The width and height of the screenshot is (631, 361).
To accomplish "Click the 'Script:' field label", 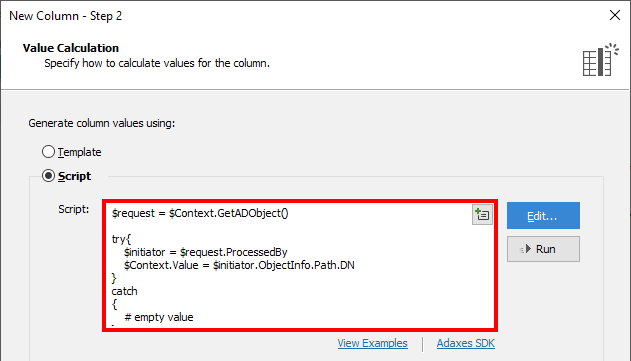I will pyautogui.click(x=74, y=209).
